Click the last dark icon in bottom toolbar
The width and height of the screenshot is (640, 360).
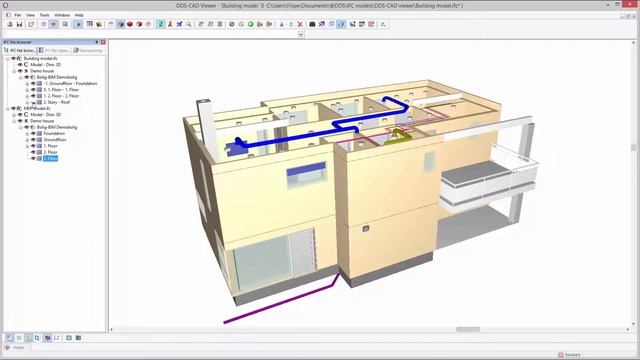click(78, 338)
